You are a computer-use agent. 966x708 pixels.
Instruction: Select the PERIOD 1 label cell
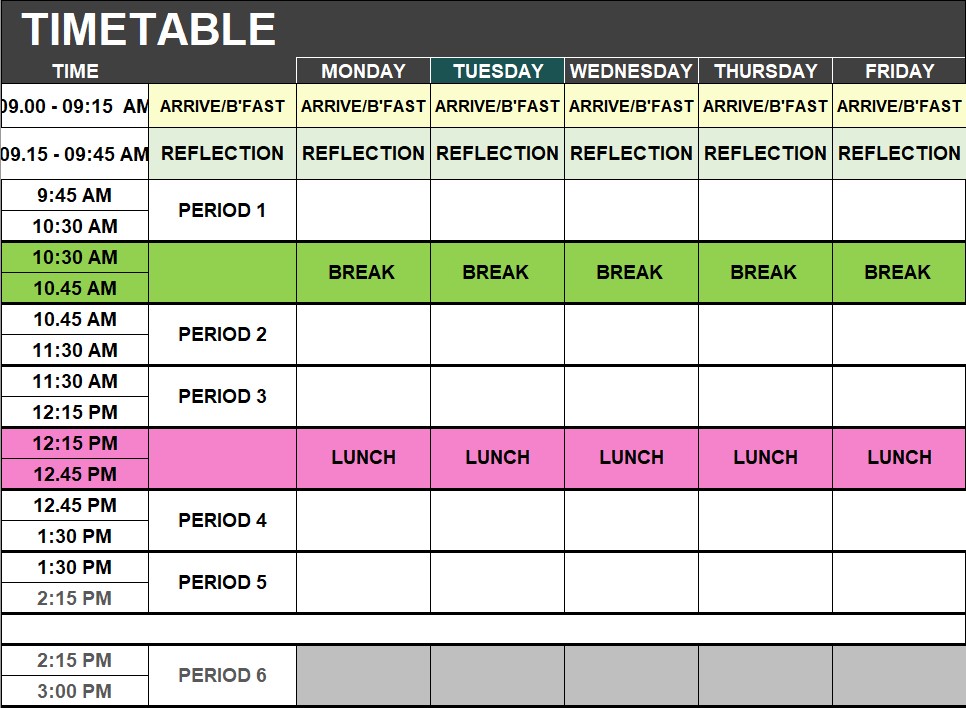click(x=222, y=210)
